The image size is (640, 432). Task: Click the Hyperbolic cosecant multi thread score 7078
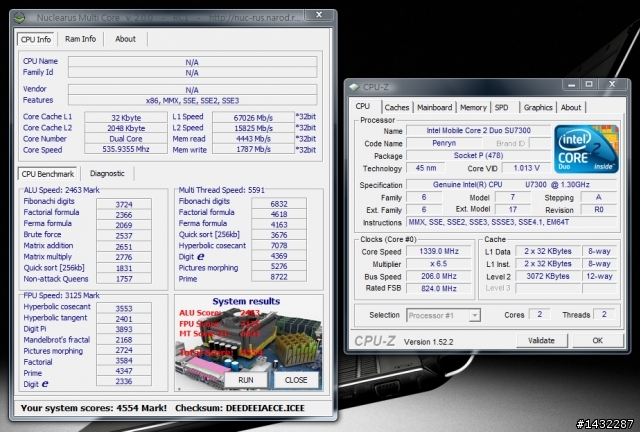(279, 245)
